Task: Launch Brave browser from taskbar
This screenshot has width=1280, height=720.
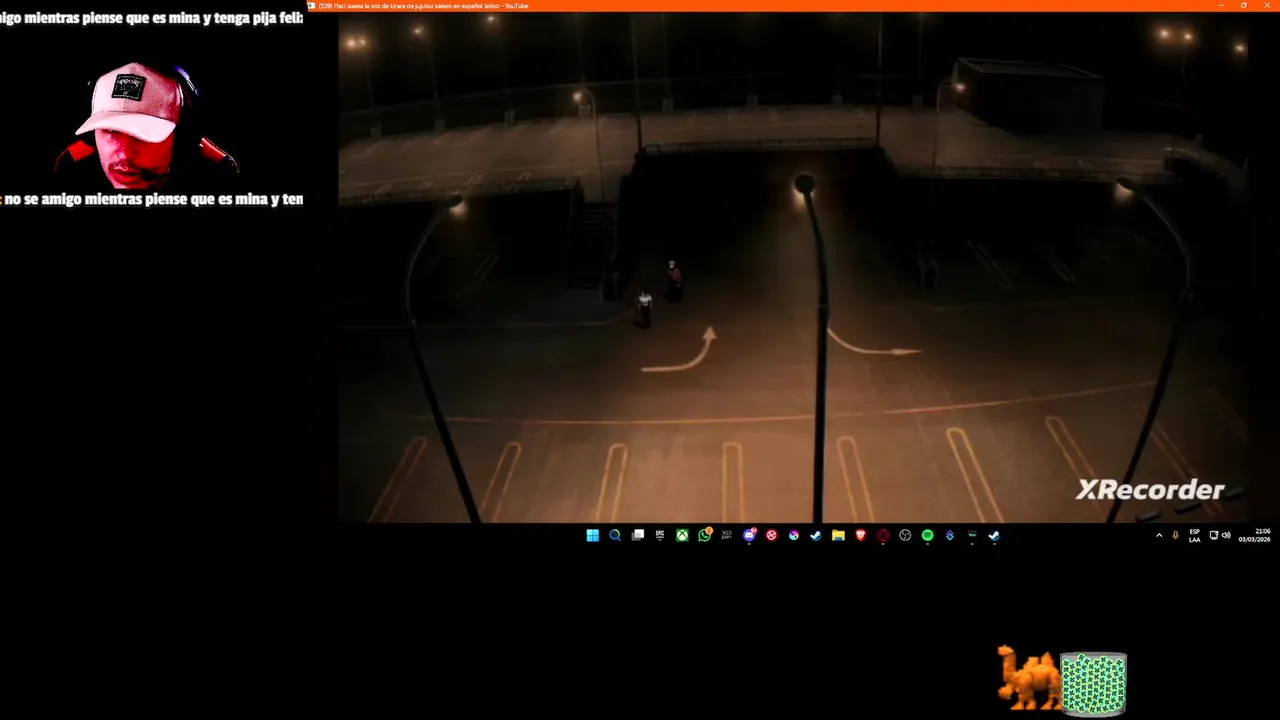Action: coord(860,535)
